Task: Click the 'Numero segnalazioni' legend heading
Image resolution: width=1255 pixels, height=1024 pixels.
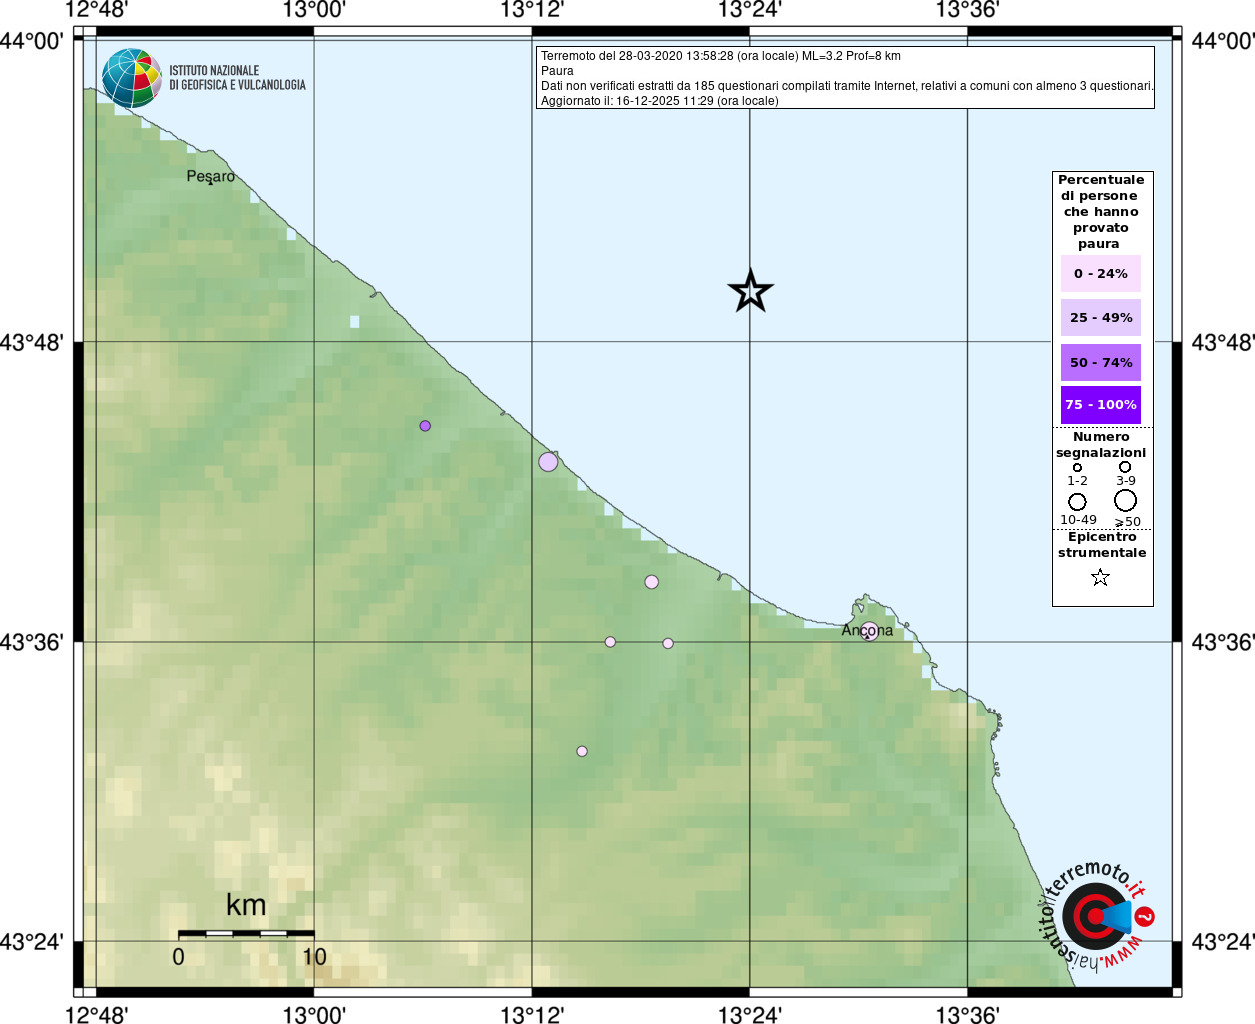Action: (x=1101, y=445)
